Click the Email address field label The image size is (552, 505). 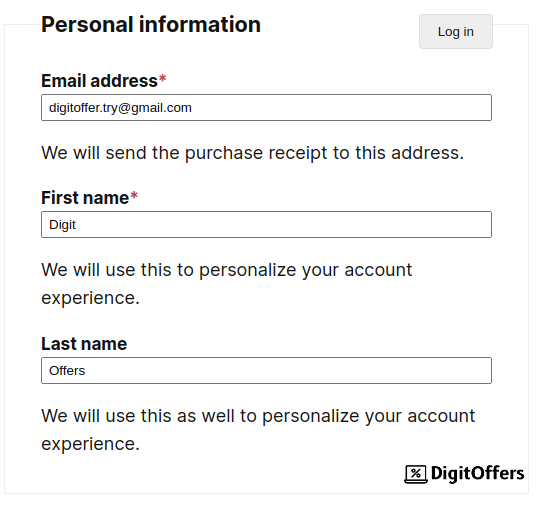coord(99,81)
